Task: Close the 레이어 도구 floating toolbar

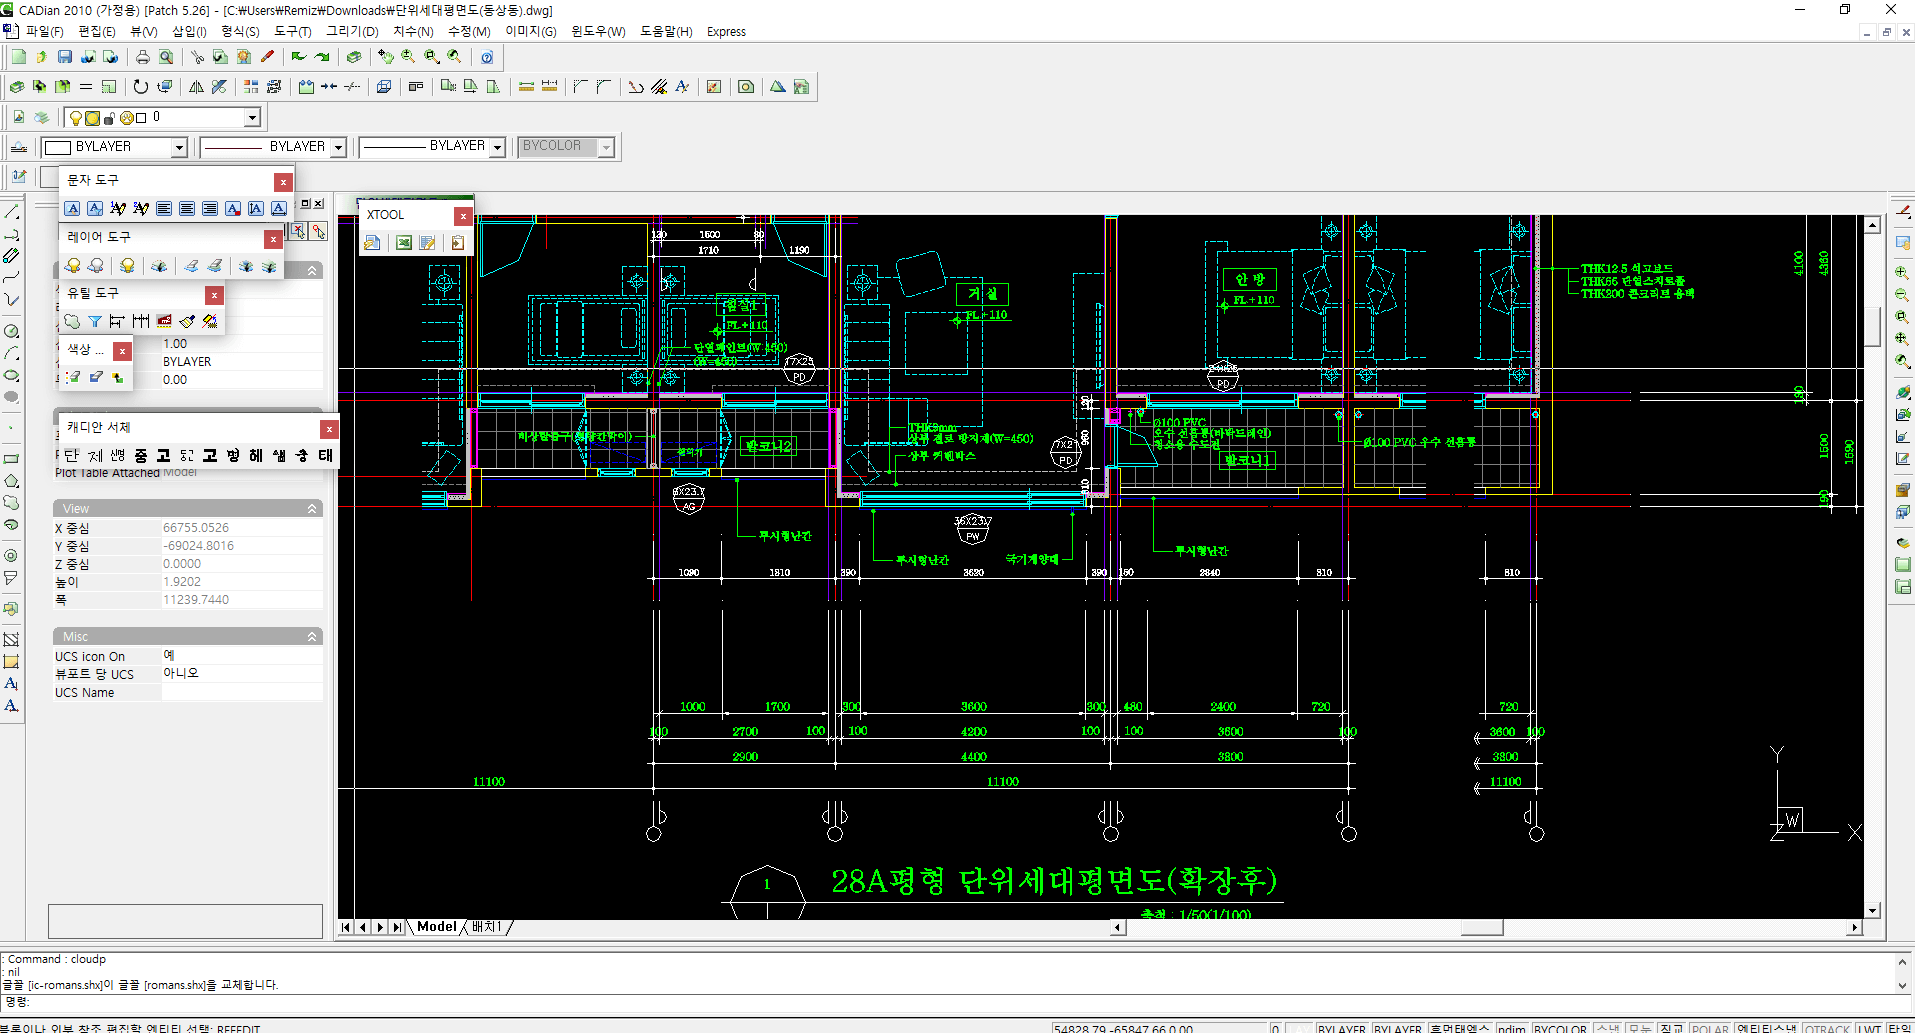Action: pos(272,239)
